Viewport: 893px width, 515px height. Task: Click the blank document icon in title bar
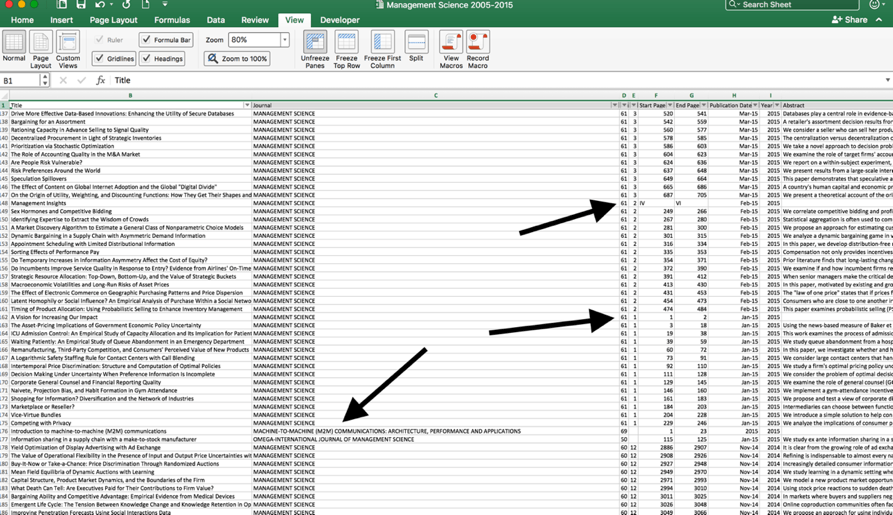146,5
